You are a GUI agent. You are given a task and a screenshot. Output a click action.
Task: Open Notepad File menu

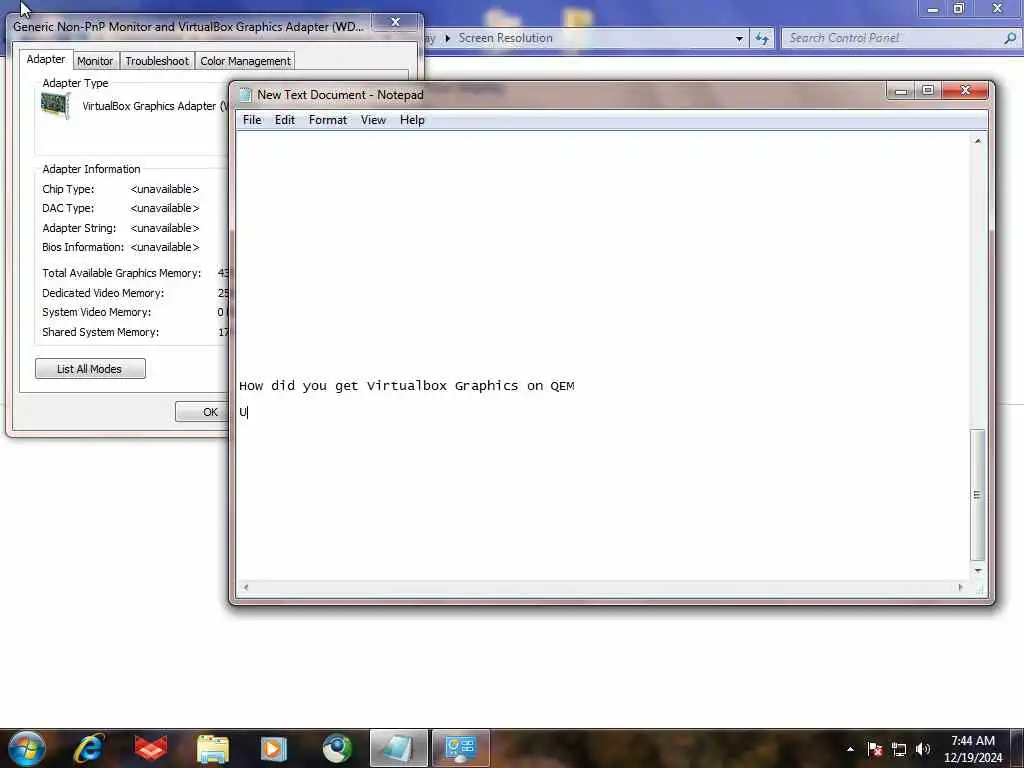click(251, 120)
